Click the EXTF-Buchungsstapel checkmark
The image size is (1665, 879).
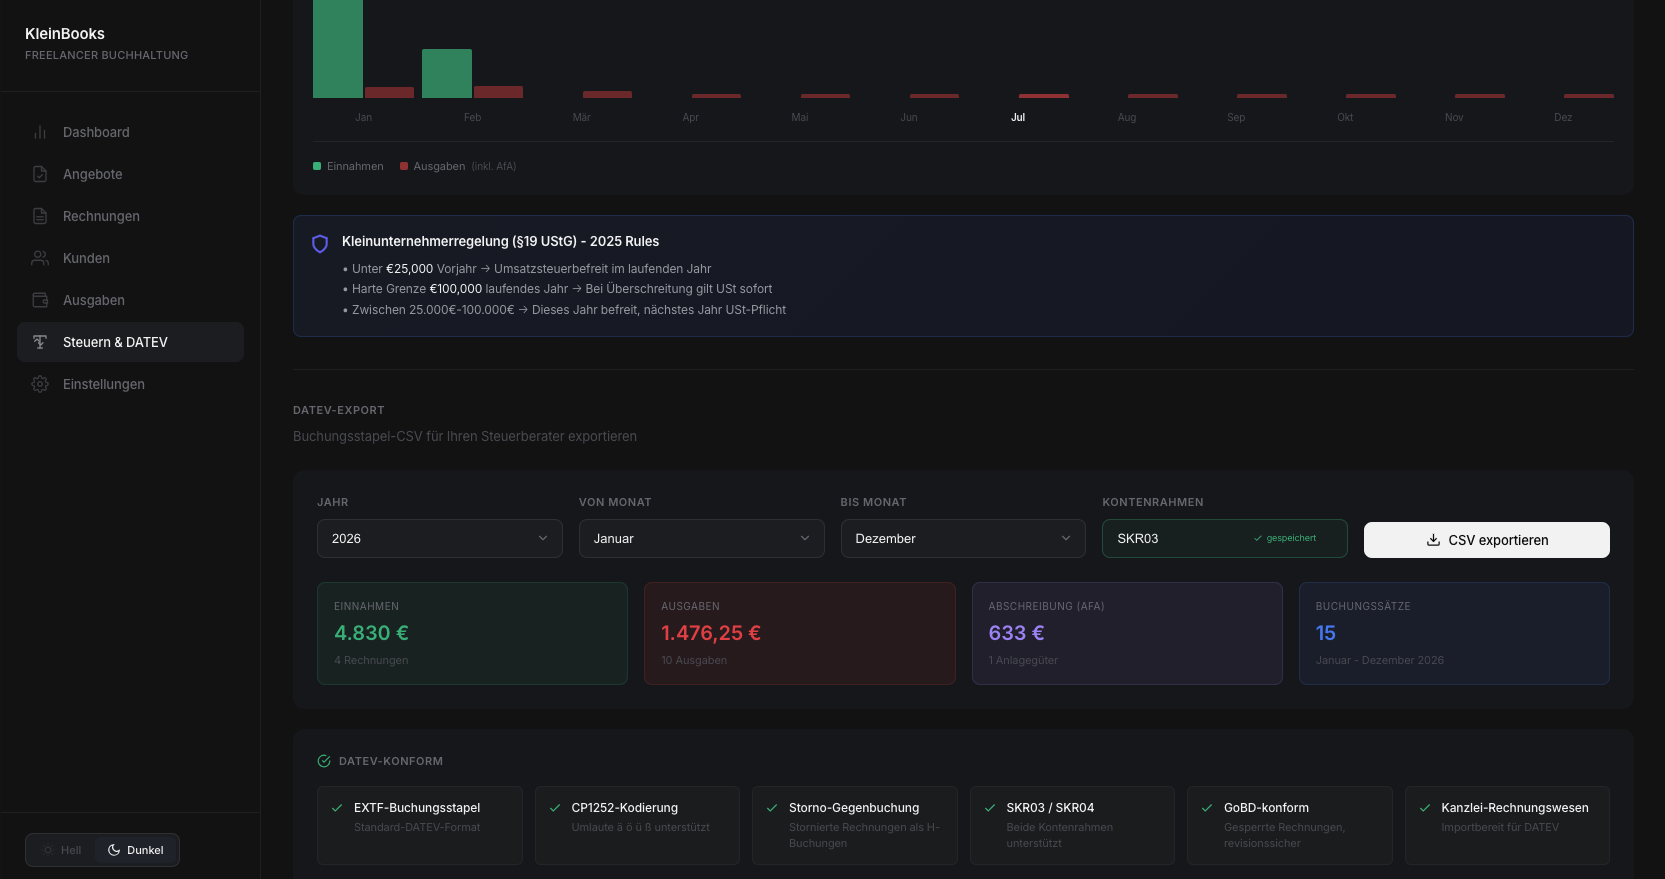pos(337,808)
